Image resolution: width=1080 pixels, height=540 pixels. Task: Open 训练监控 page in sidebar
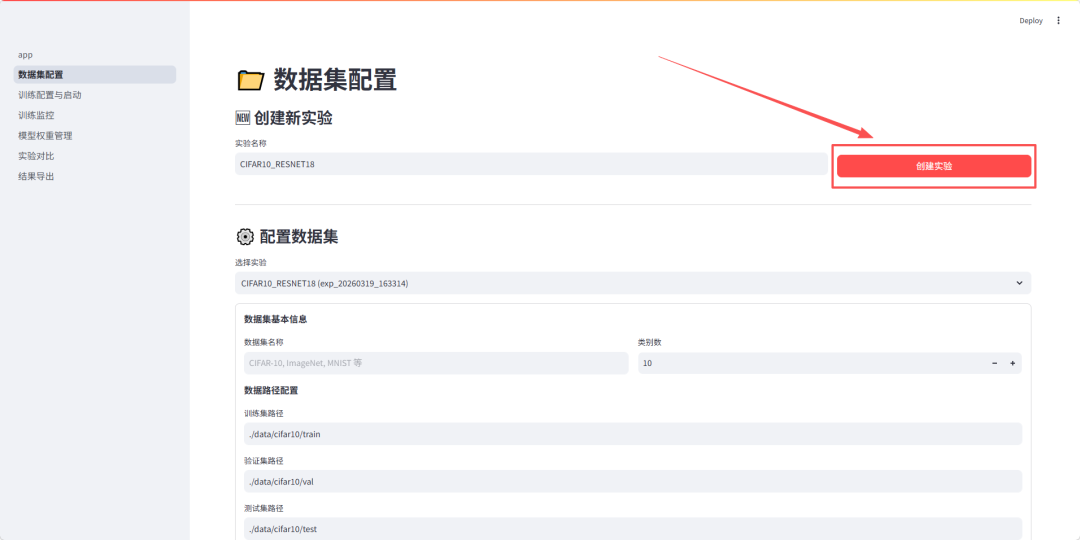(36, 115)
